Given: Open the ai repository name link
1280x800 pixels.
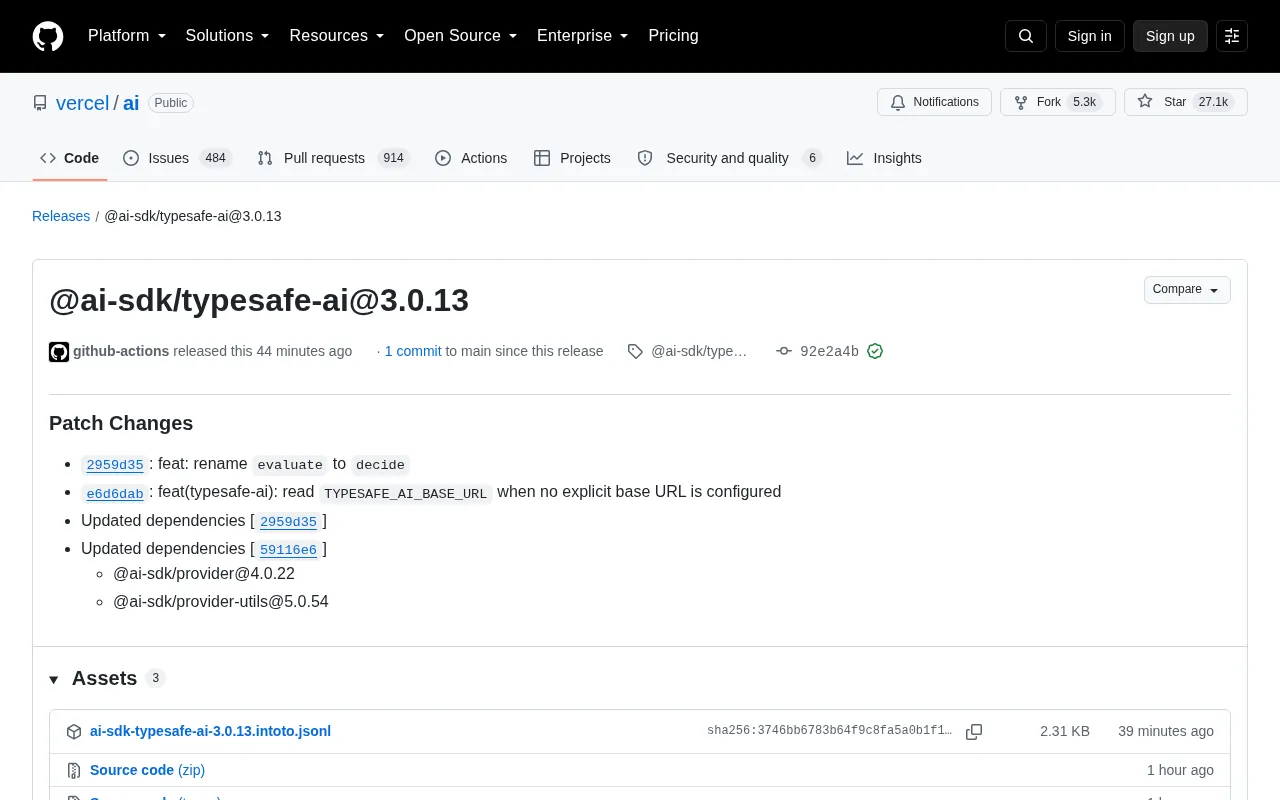Looking at the screenshot, I should click(131, 103).
